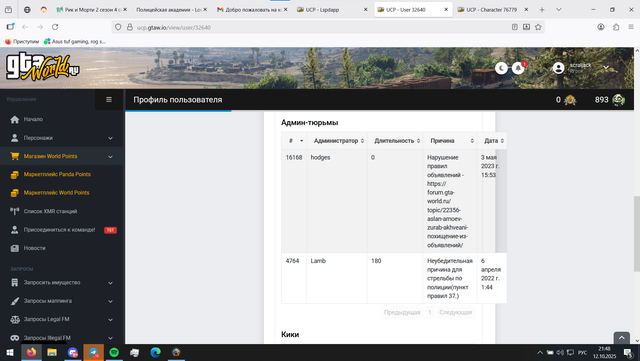Sort by Администратор column
Image resolution: width=640 pixels, height=361 pixels.
pos(337,141)
